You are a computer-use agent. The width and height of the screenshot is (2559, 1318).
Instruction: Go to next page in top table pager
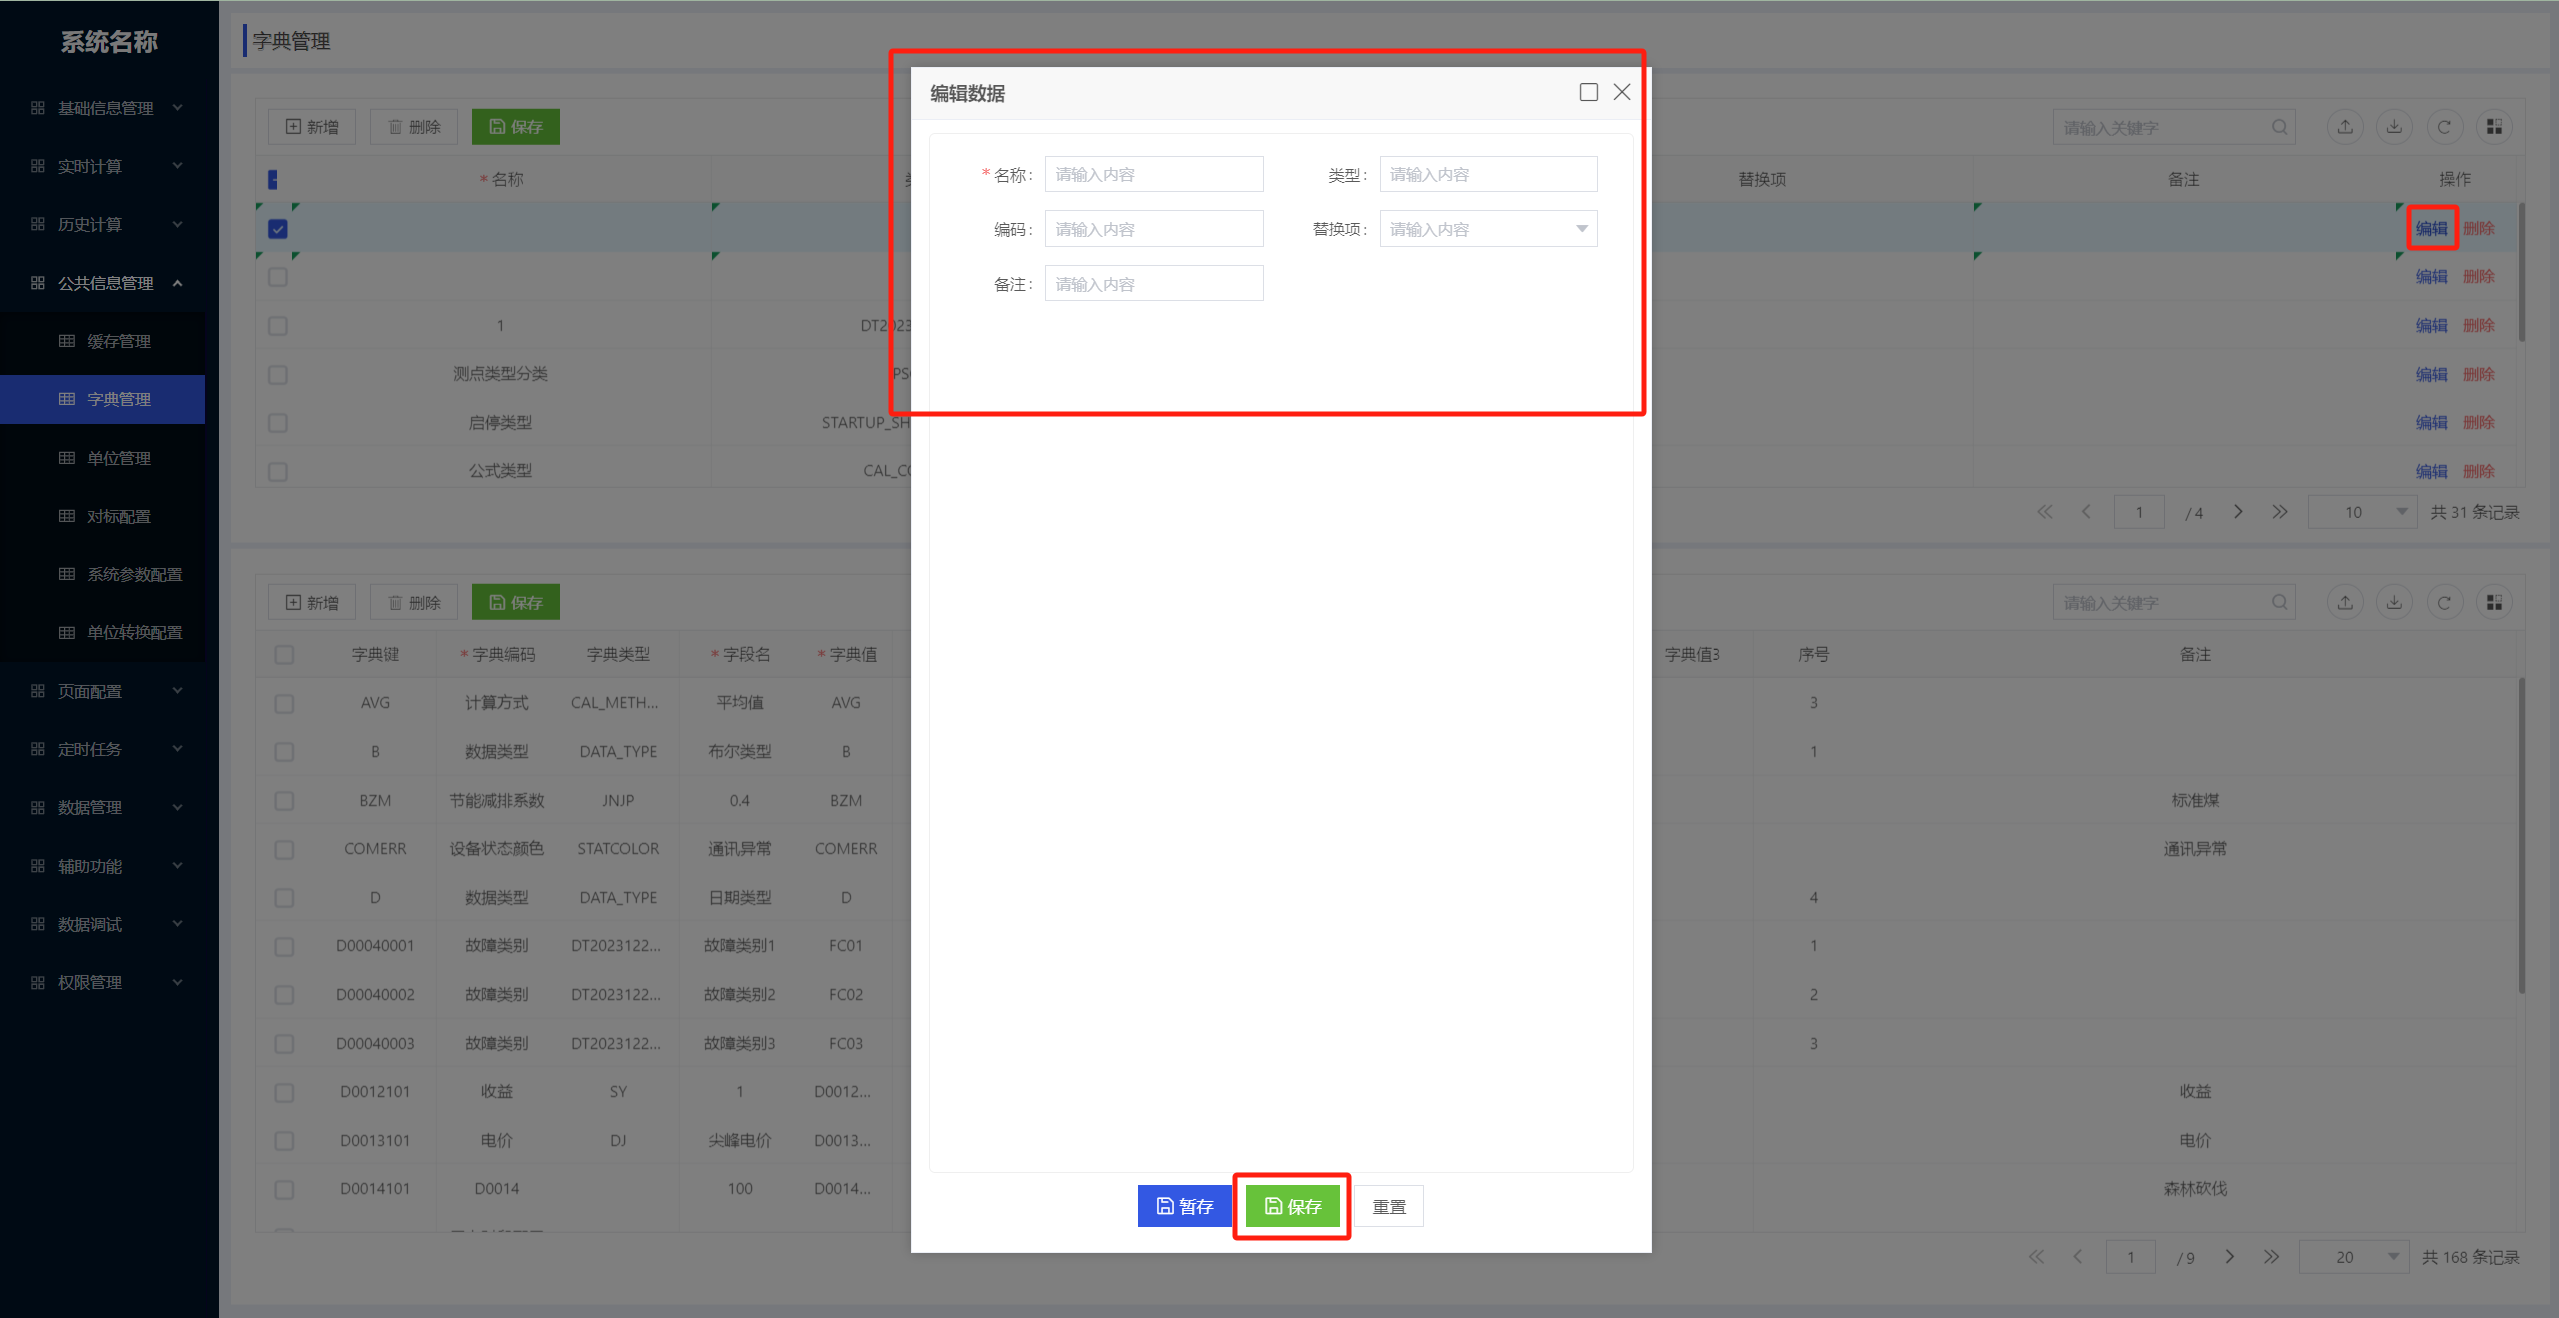point(2238,512)
